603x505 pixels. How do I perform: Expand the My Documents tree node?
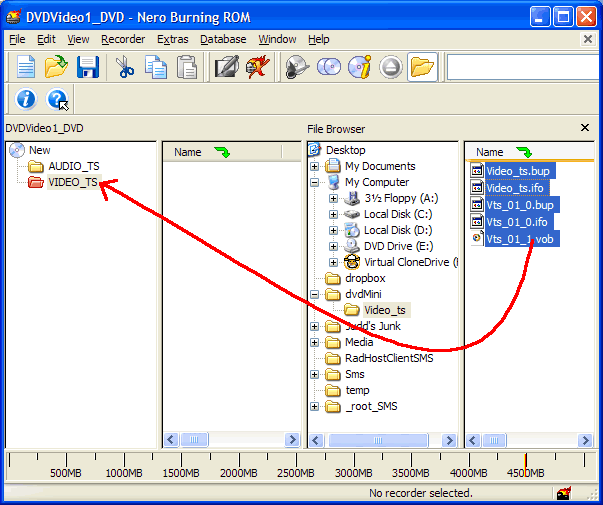tap(314, 166)
